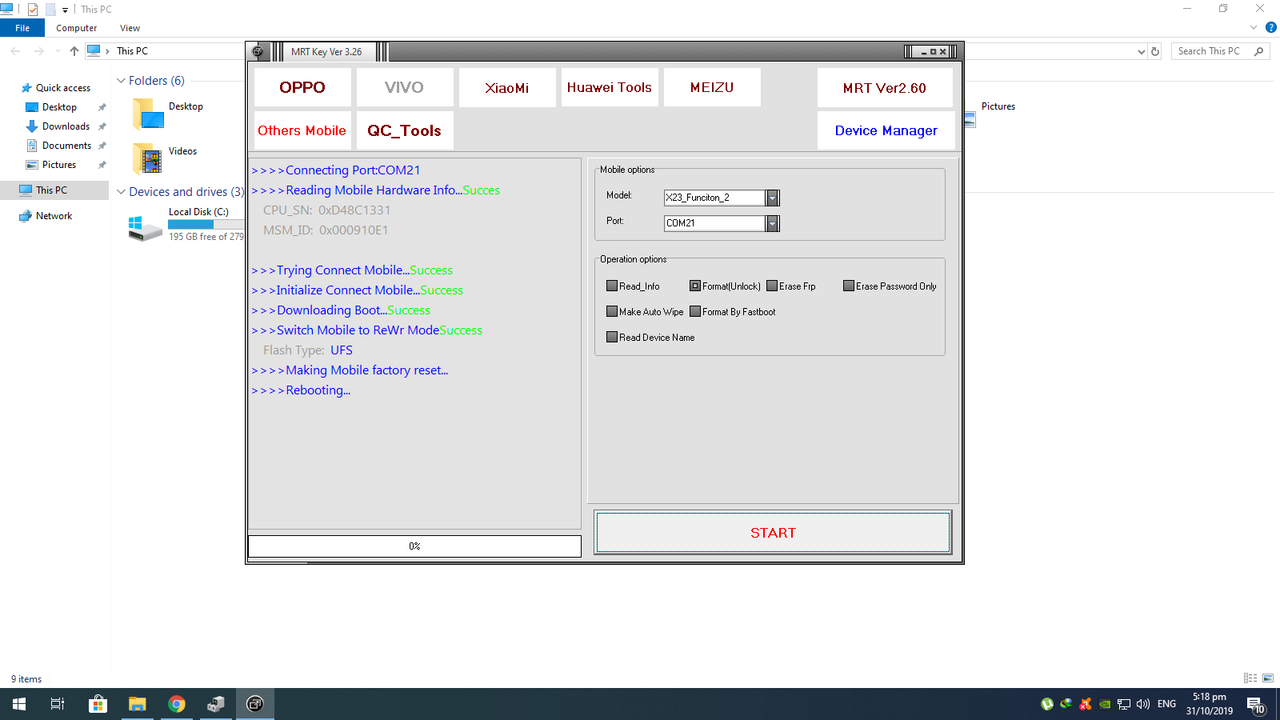Image resolution: width=1280 pixels, height=720 pixels.
Task: Open the Others Mobile tab
Action: click(302, 130)
